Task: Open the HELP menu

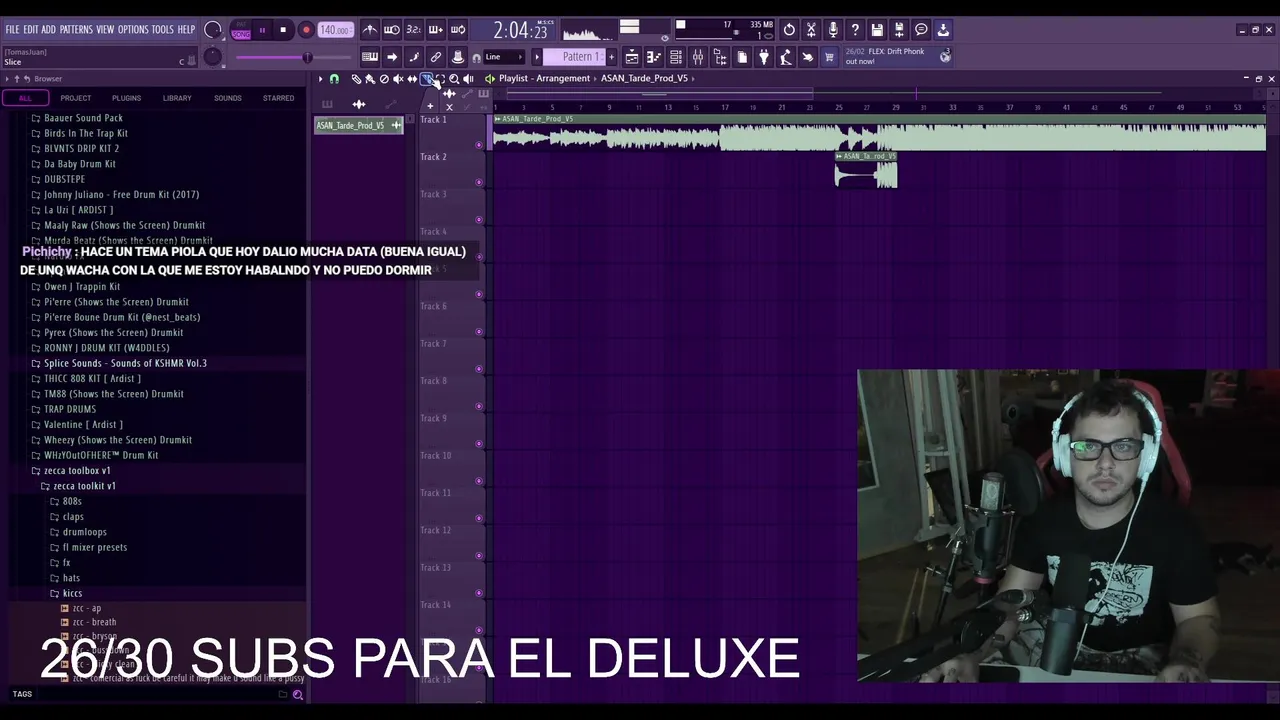Action: [x=187, y=29]
